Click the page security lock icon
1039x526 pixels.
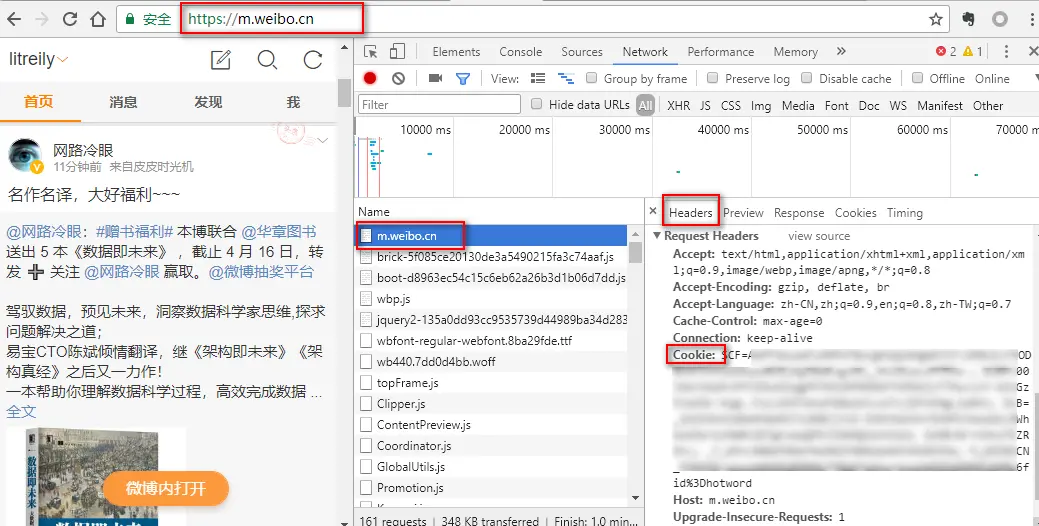130,19
